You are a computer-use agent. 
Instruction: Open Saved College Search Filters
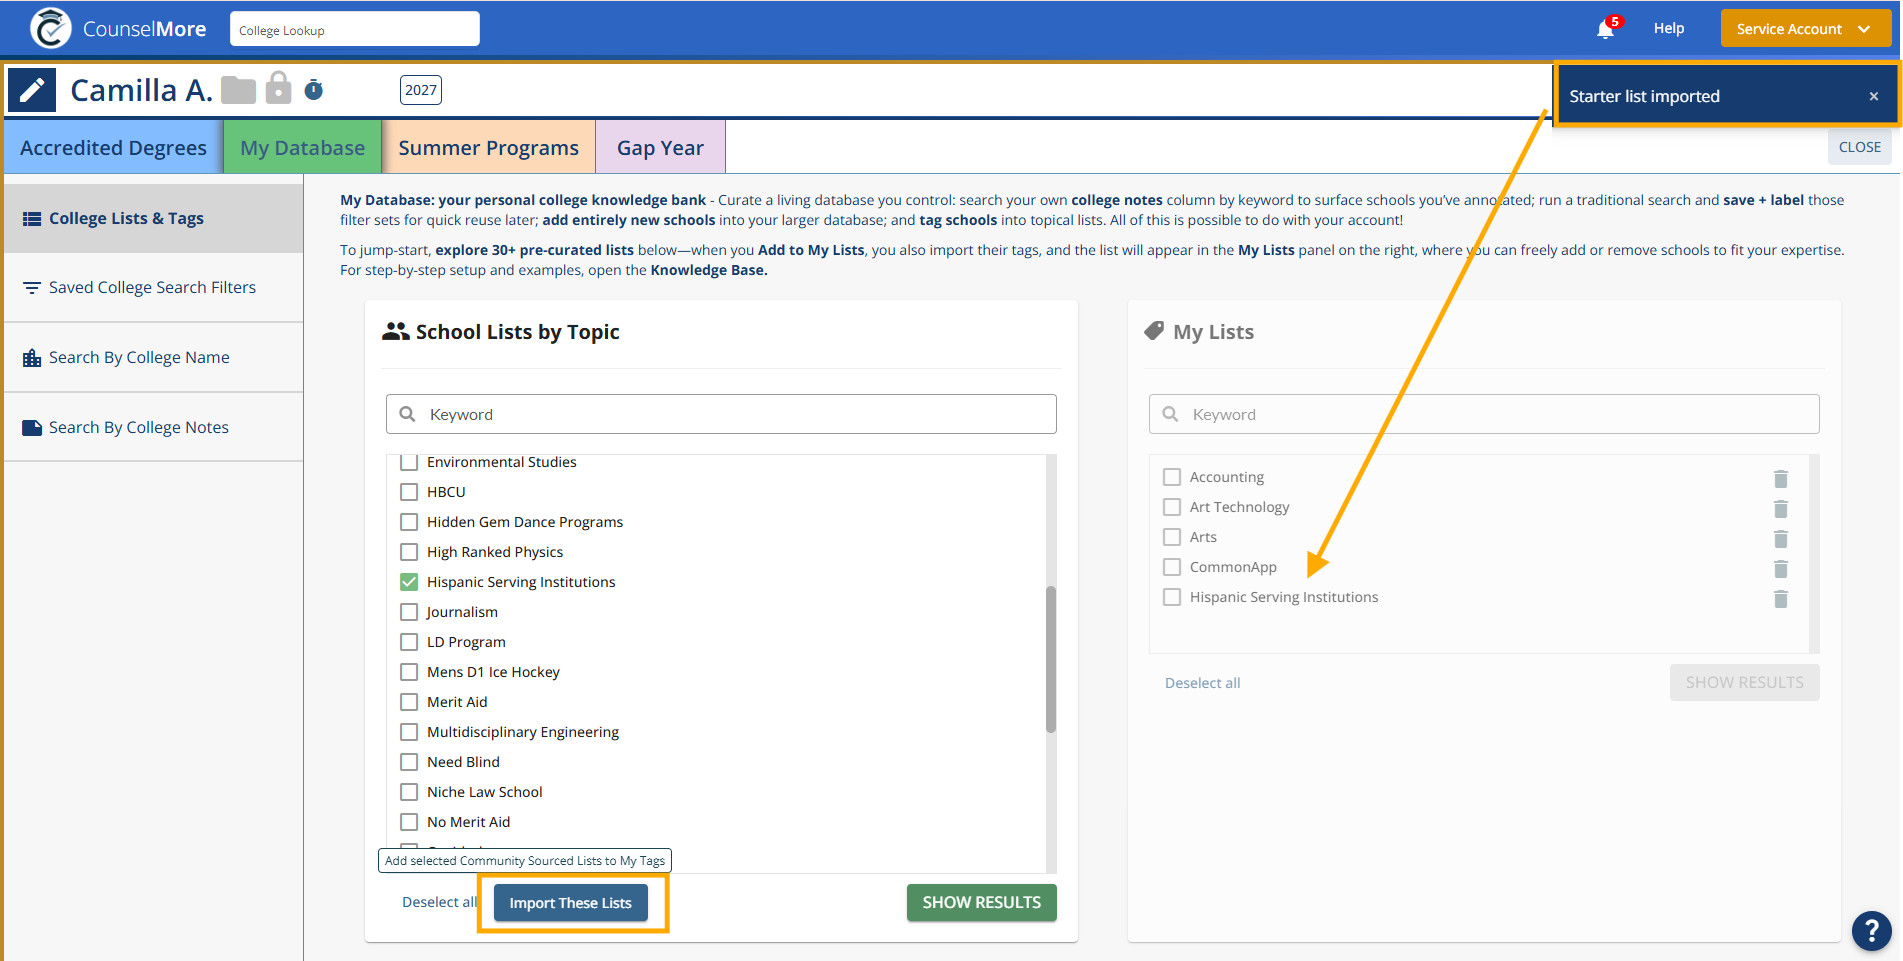(x=154, y=288)
